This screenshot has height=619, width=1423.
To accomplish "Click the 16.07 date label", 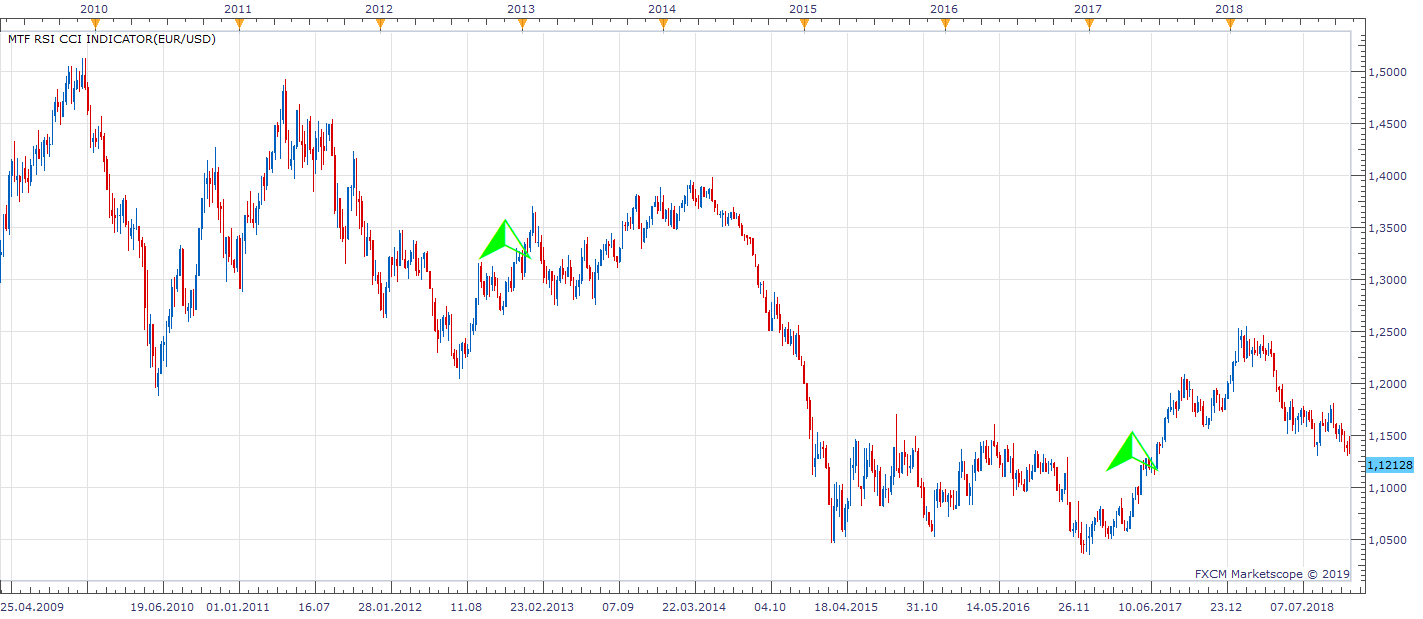I will point(314,607).
